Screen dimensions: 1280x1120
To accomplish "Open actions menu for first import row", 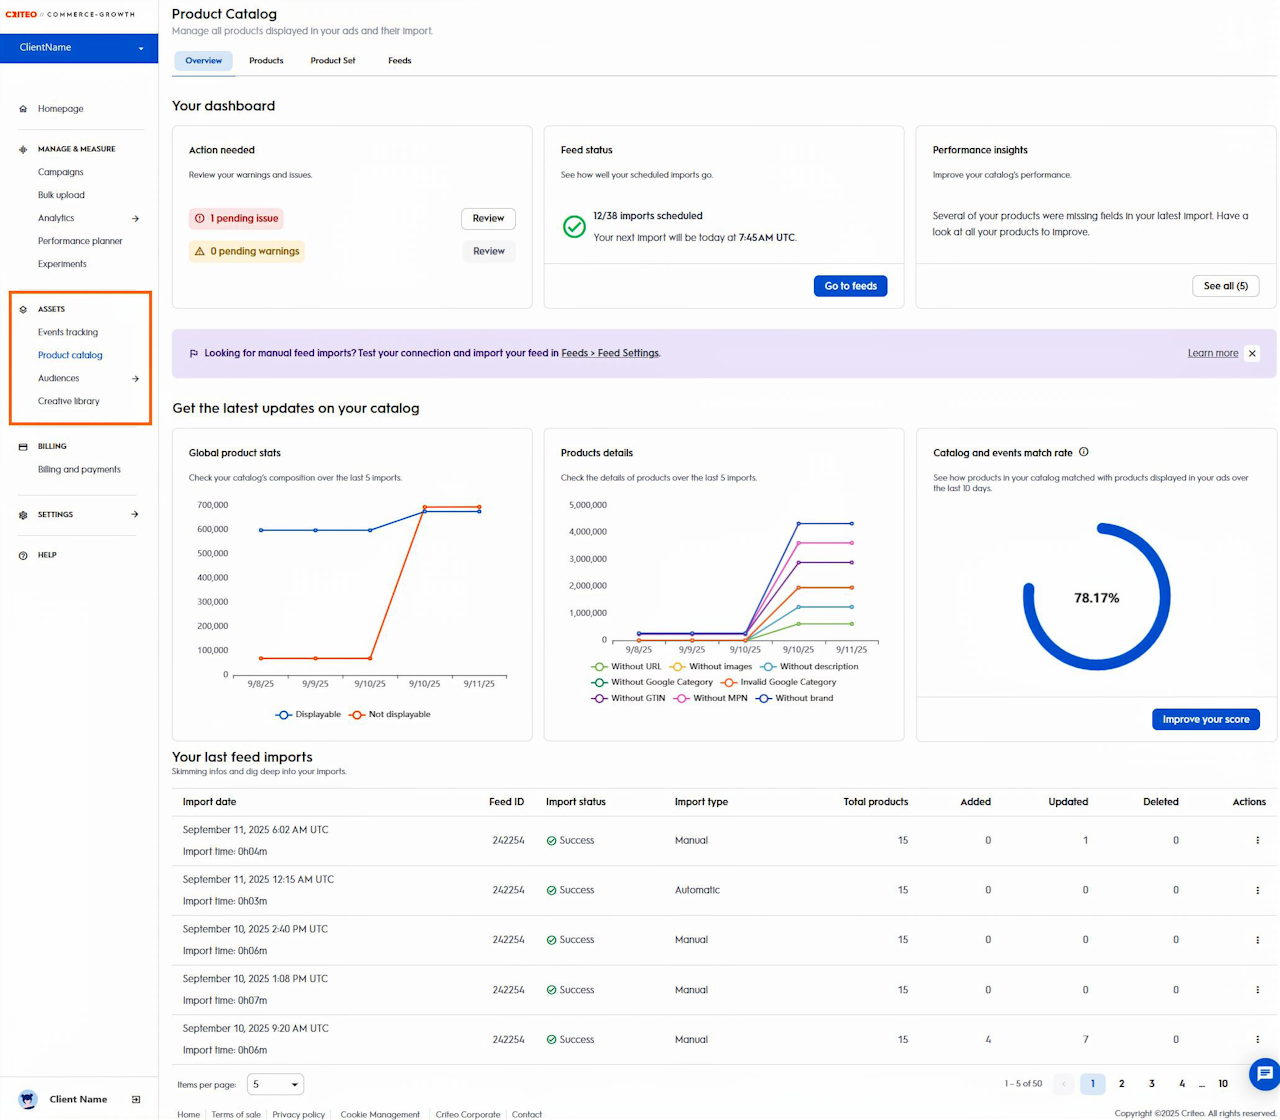I will [1257, 840].
